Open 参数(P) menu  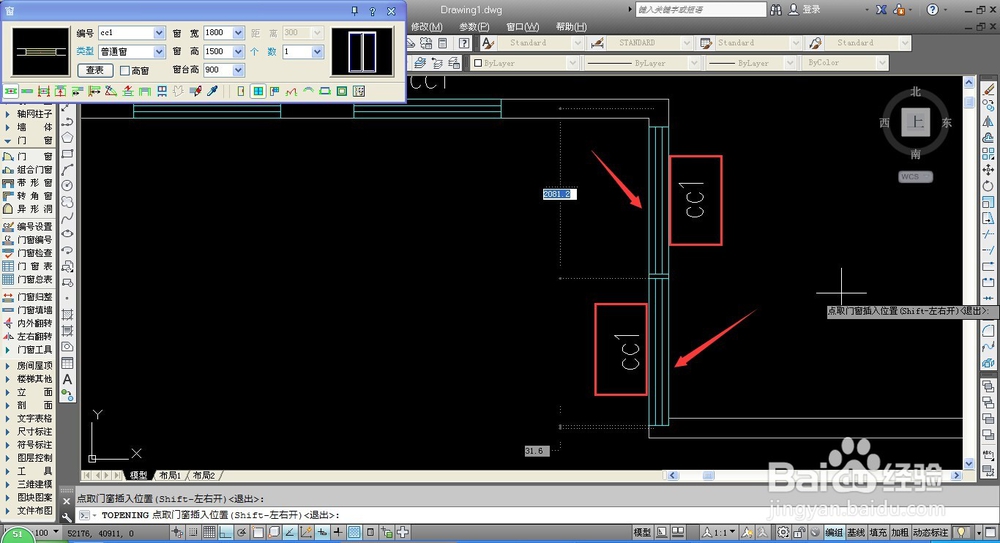[474, 27]
